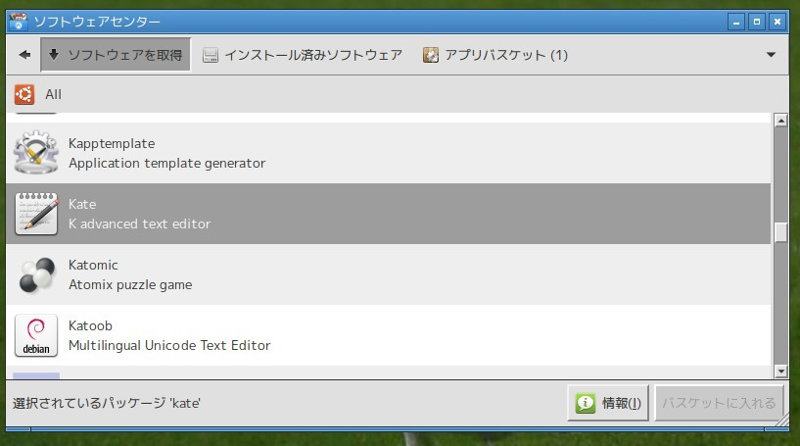Open package info with 情報(I) button
This screenshot has height=446, width=800.
608,403
